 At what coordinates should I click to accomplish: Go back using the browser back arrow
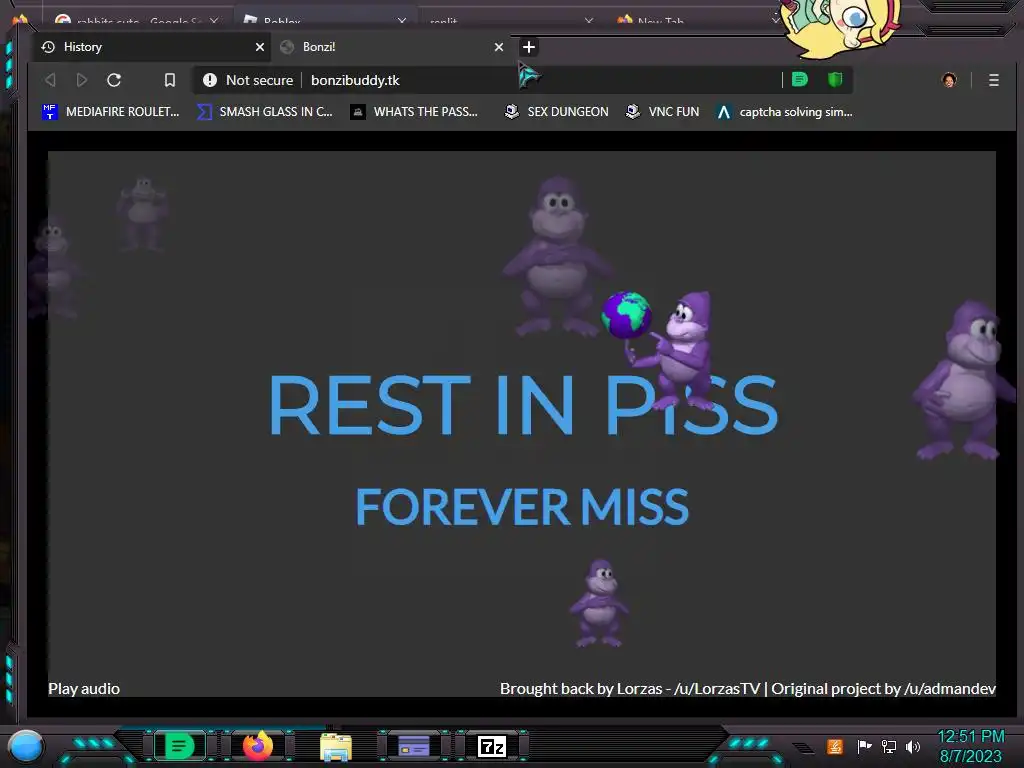point(50,80)
